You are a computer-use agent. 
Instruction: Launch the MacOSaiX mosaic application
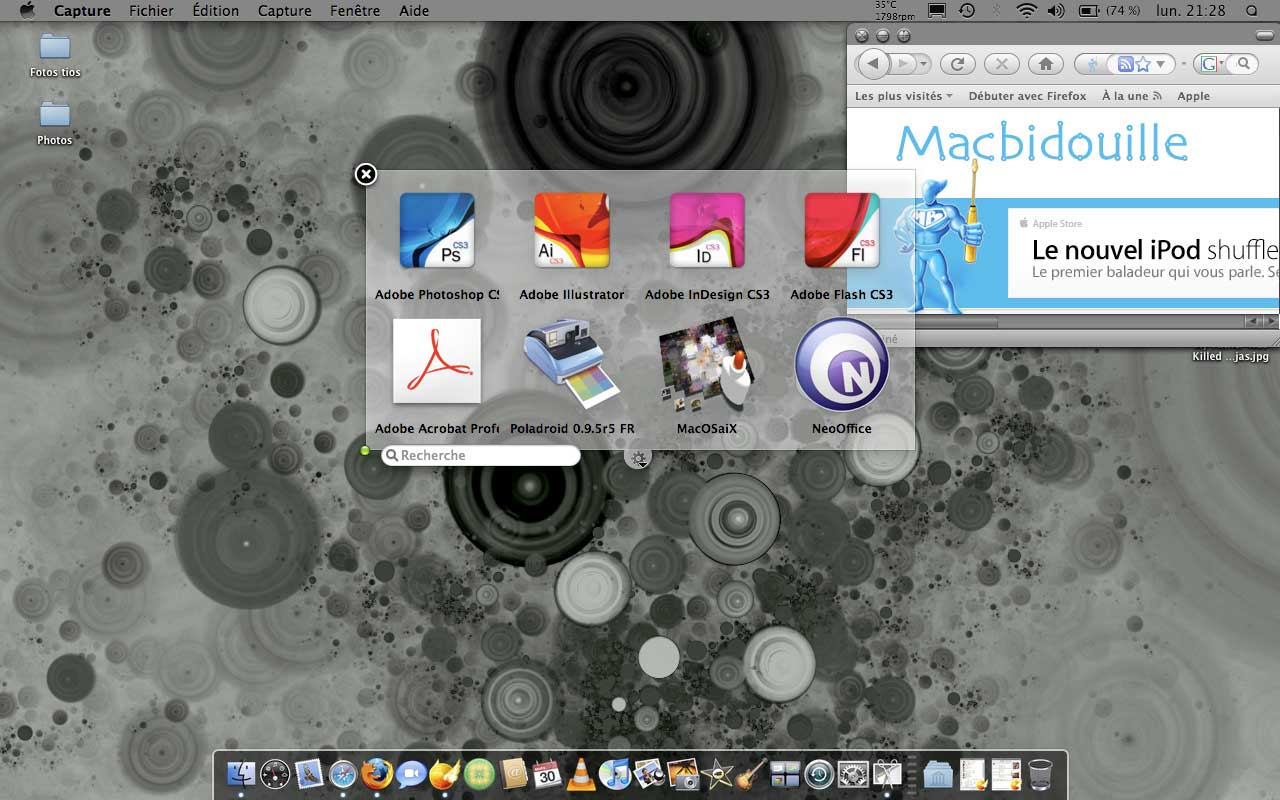pos(707,364)
